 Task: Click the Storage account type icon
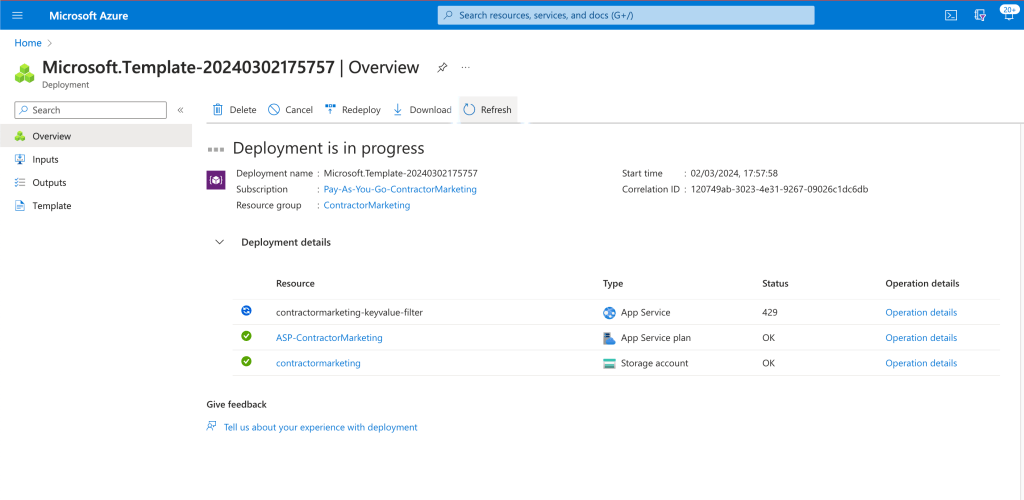point(609,364)
